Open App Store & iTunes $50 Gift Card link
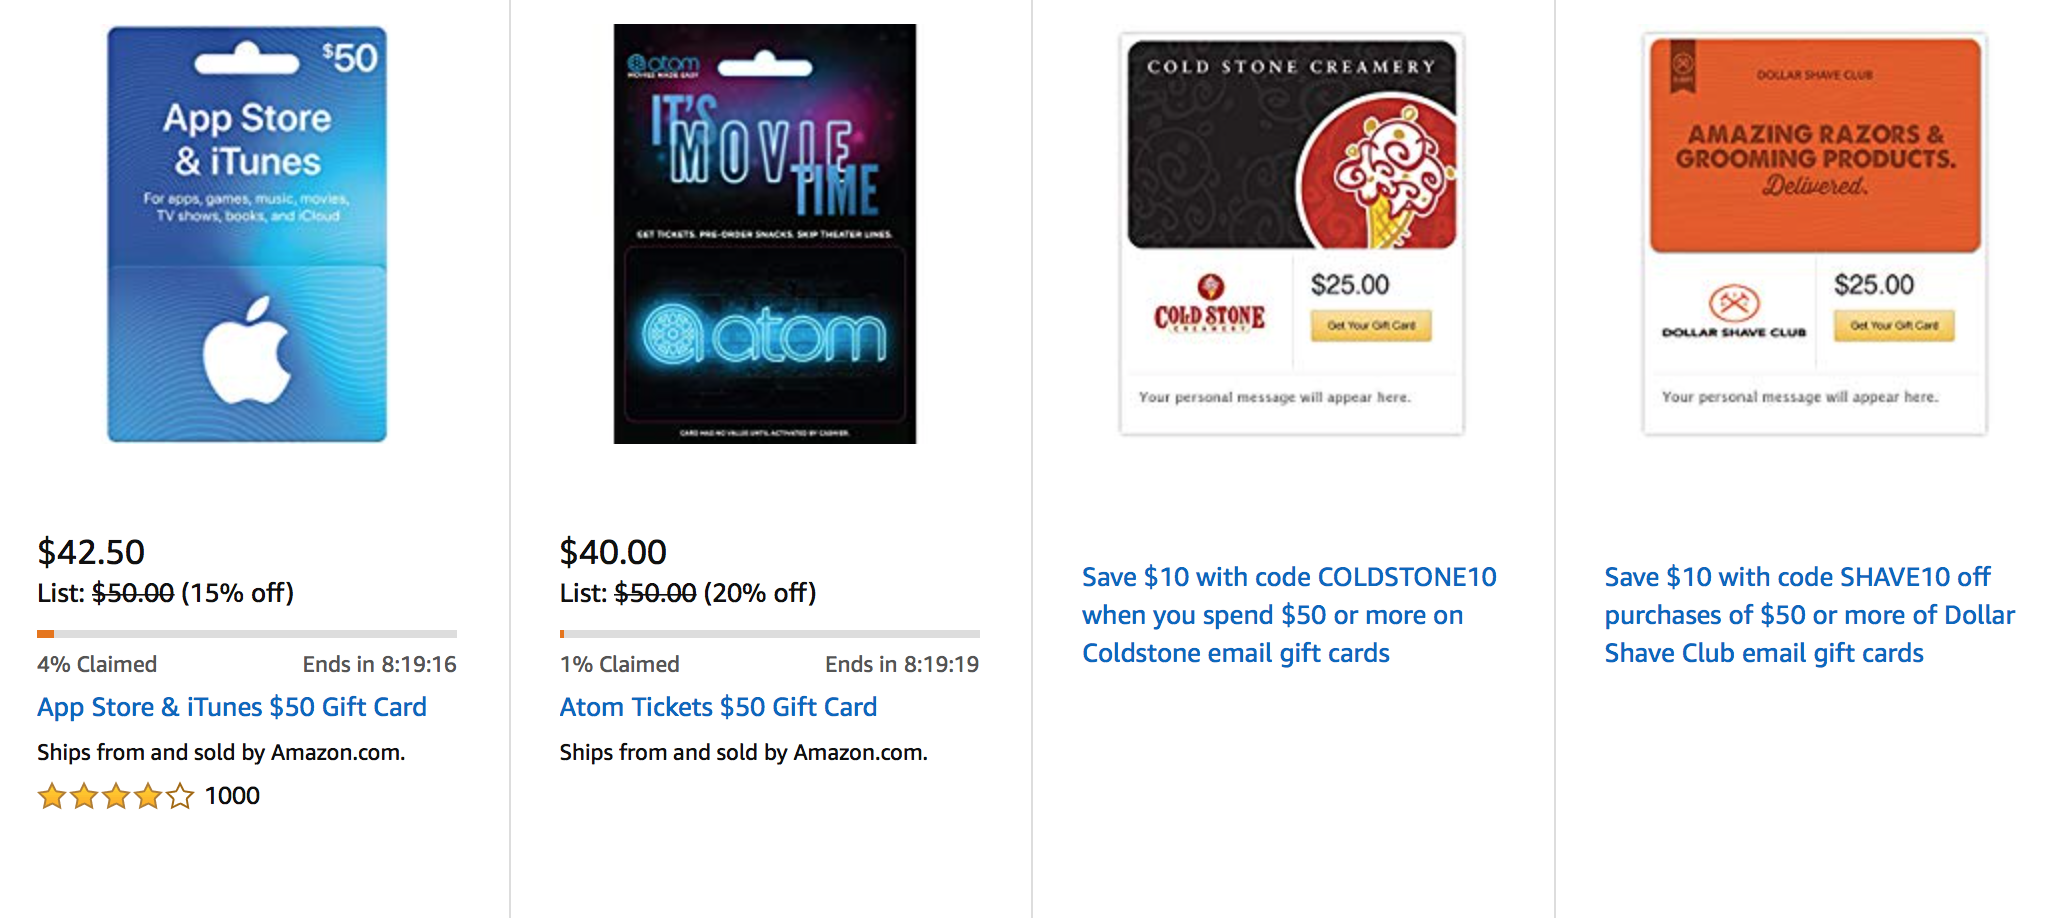This screenshot has width=2054, height=918. (232, 707)
